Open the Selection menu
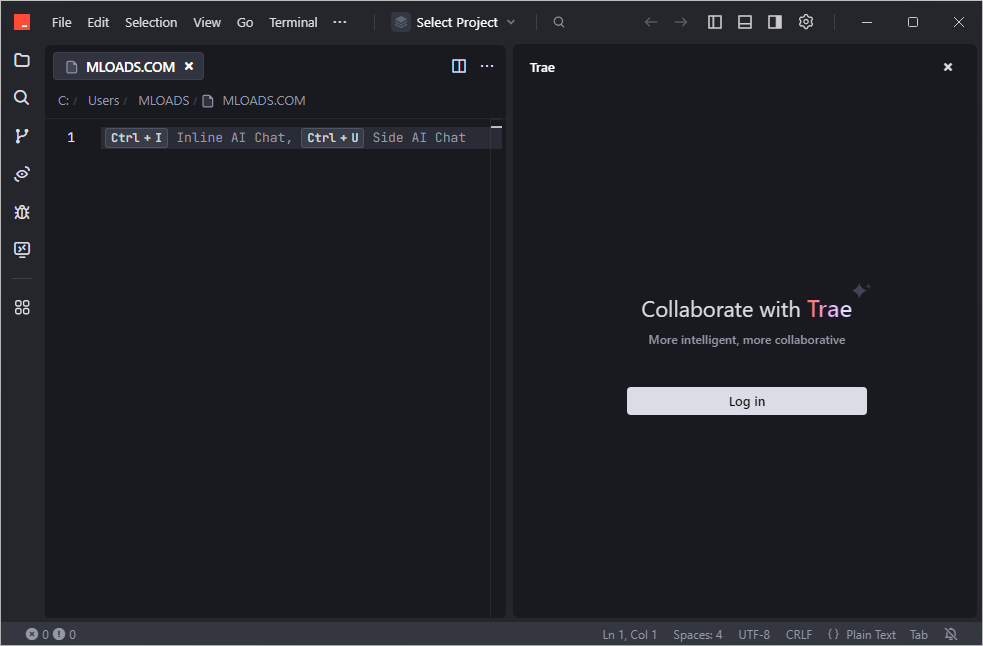The width and height of the screenshot is (983, 646). [x=151, y=22]
